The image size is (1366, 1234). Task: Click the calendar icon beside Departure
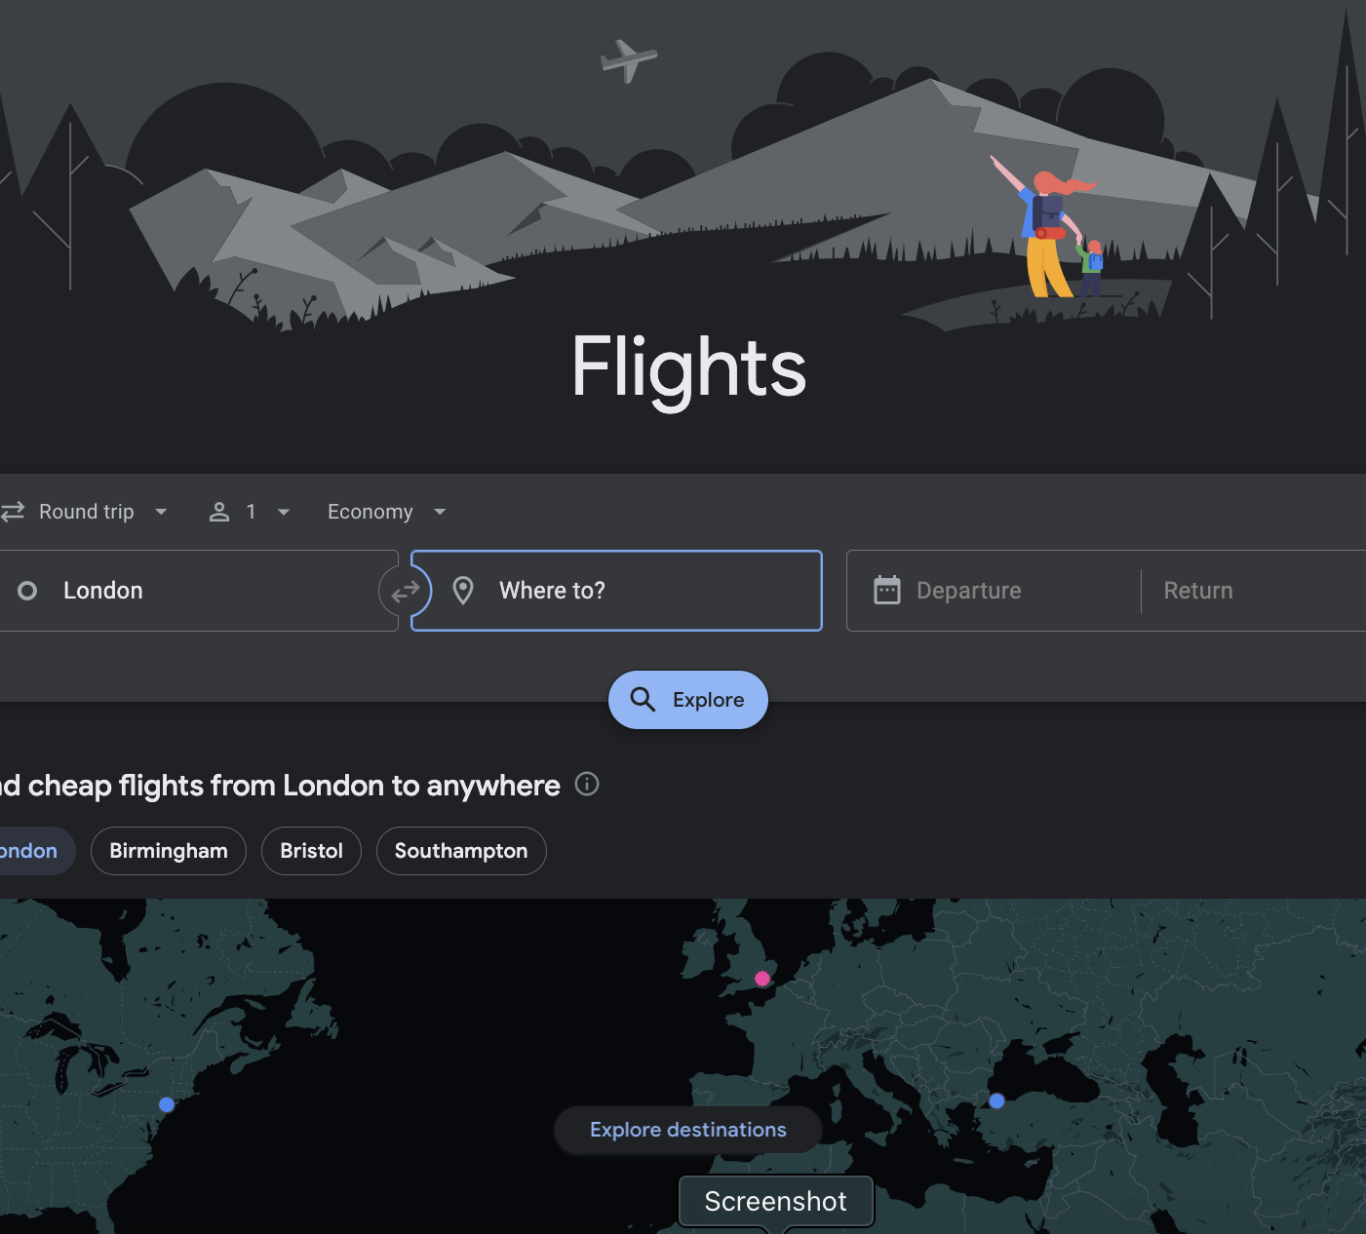(x=887, y=590)
